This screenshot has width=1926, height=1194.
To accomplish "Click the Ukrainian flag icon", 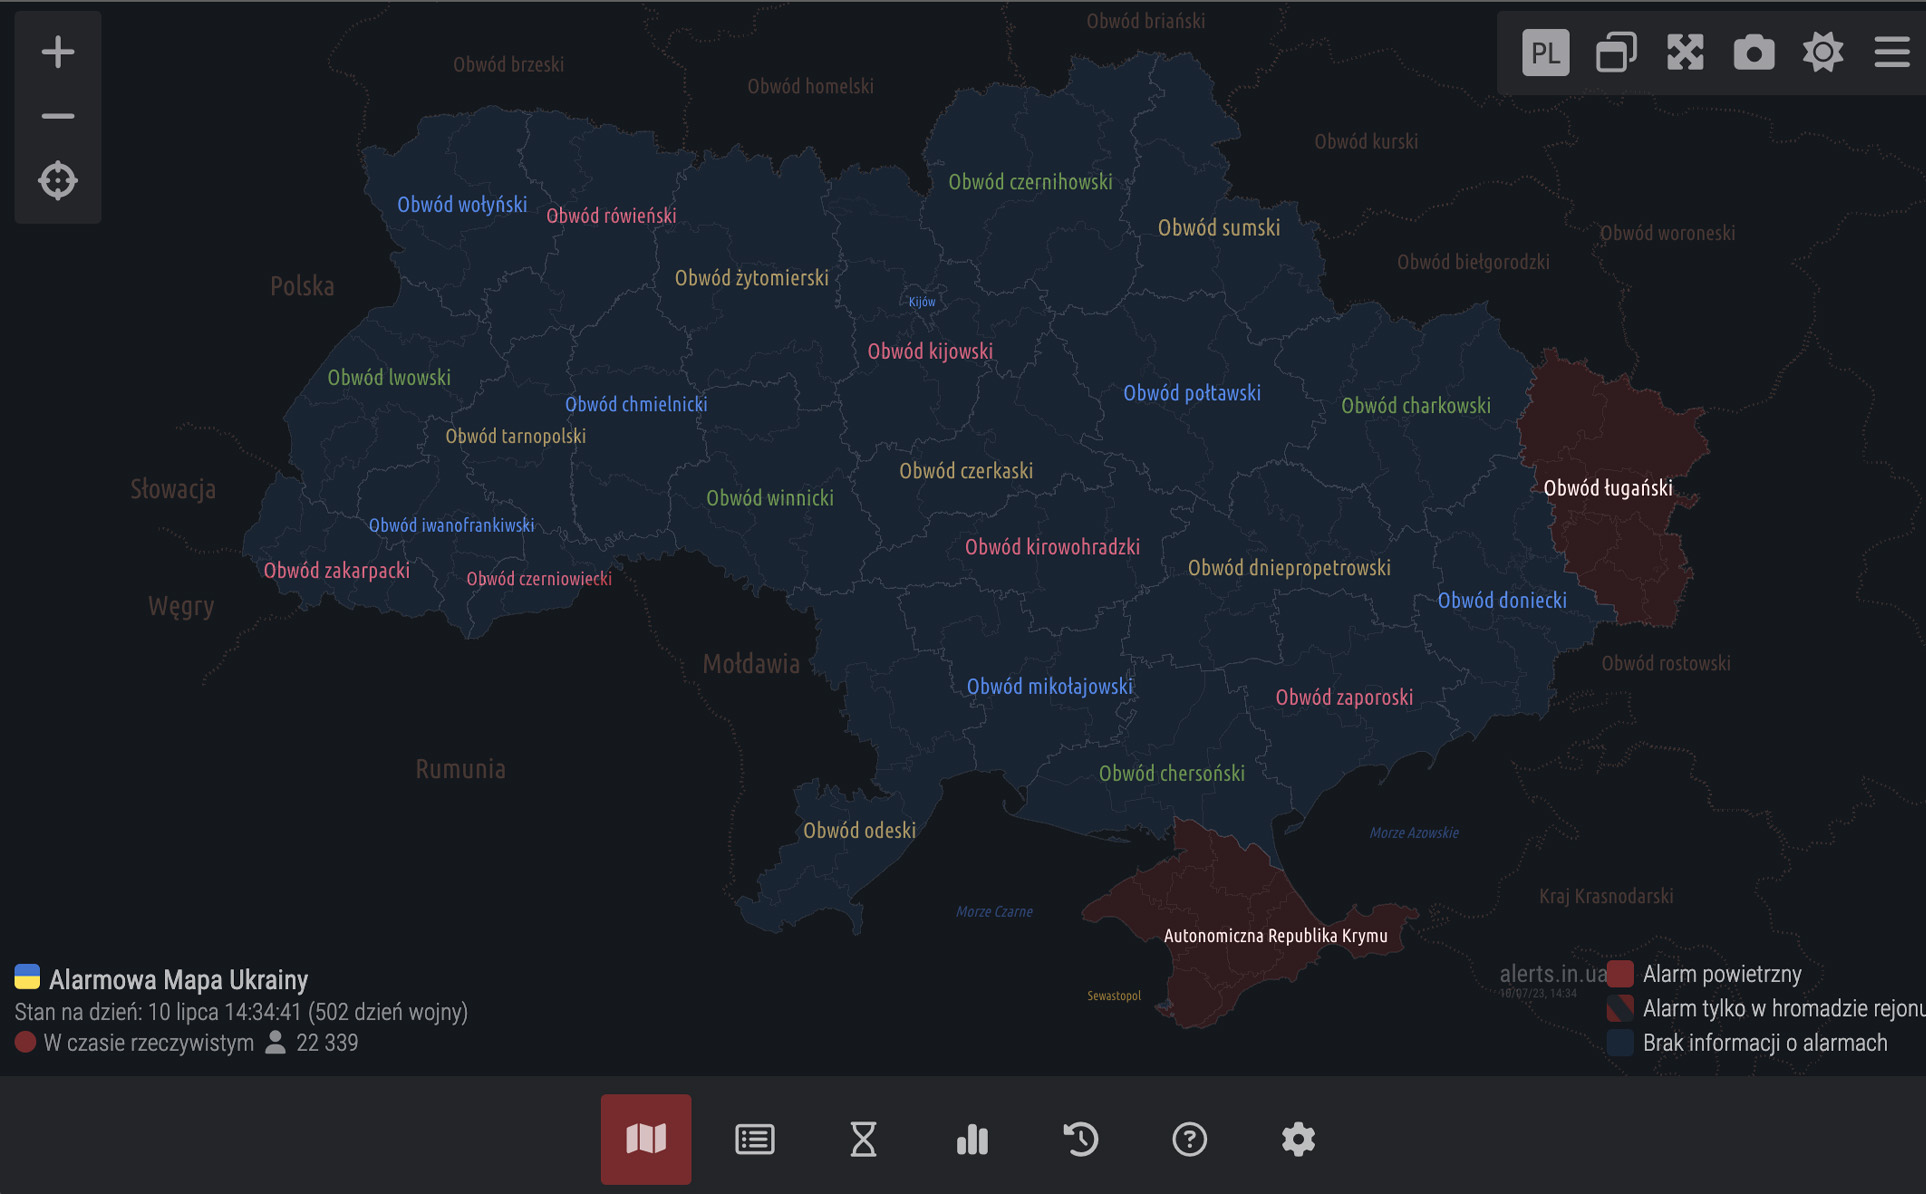I will pyautogui.click(x=27, y=977).
